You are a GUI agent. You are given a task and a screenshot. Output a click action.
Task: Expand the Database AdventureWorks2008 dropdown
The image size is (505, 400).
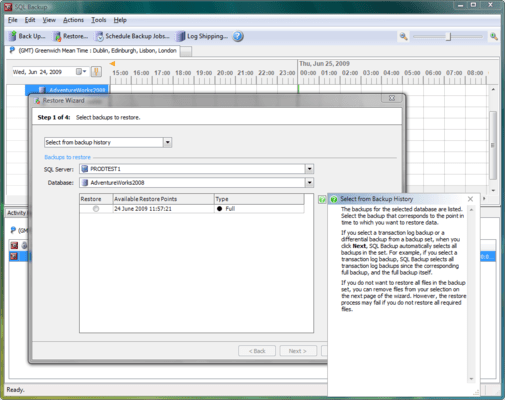(310, 183)
